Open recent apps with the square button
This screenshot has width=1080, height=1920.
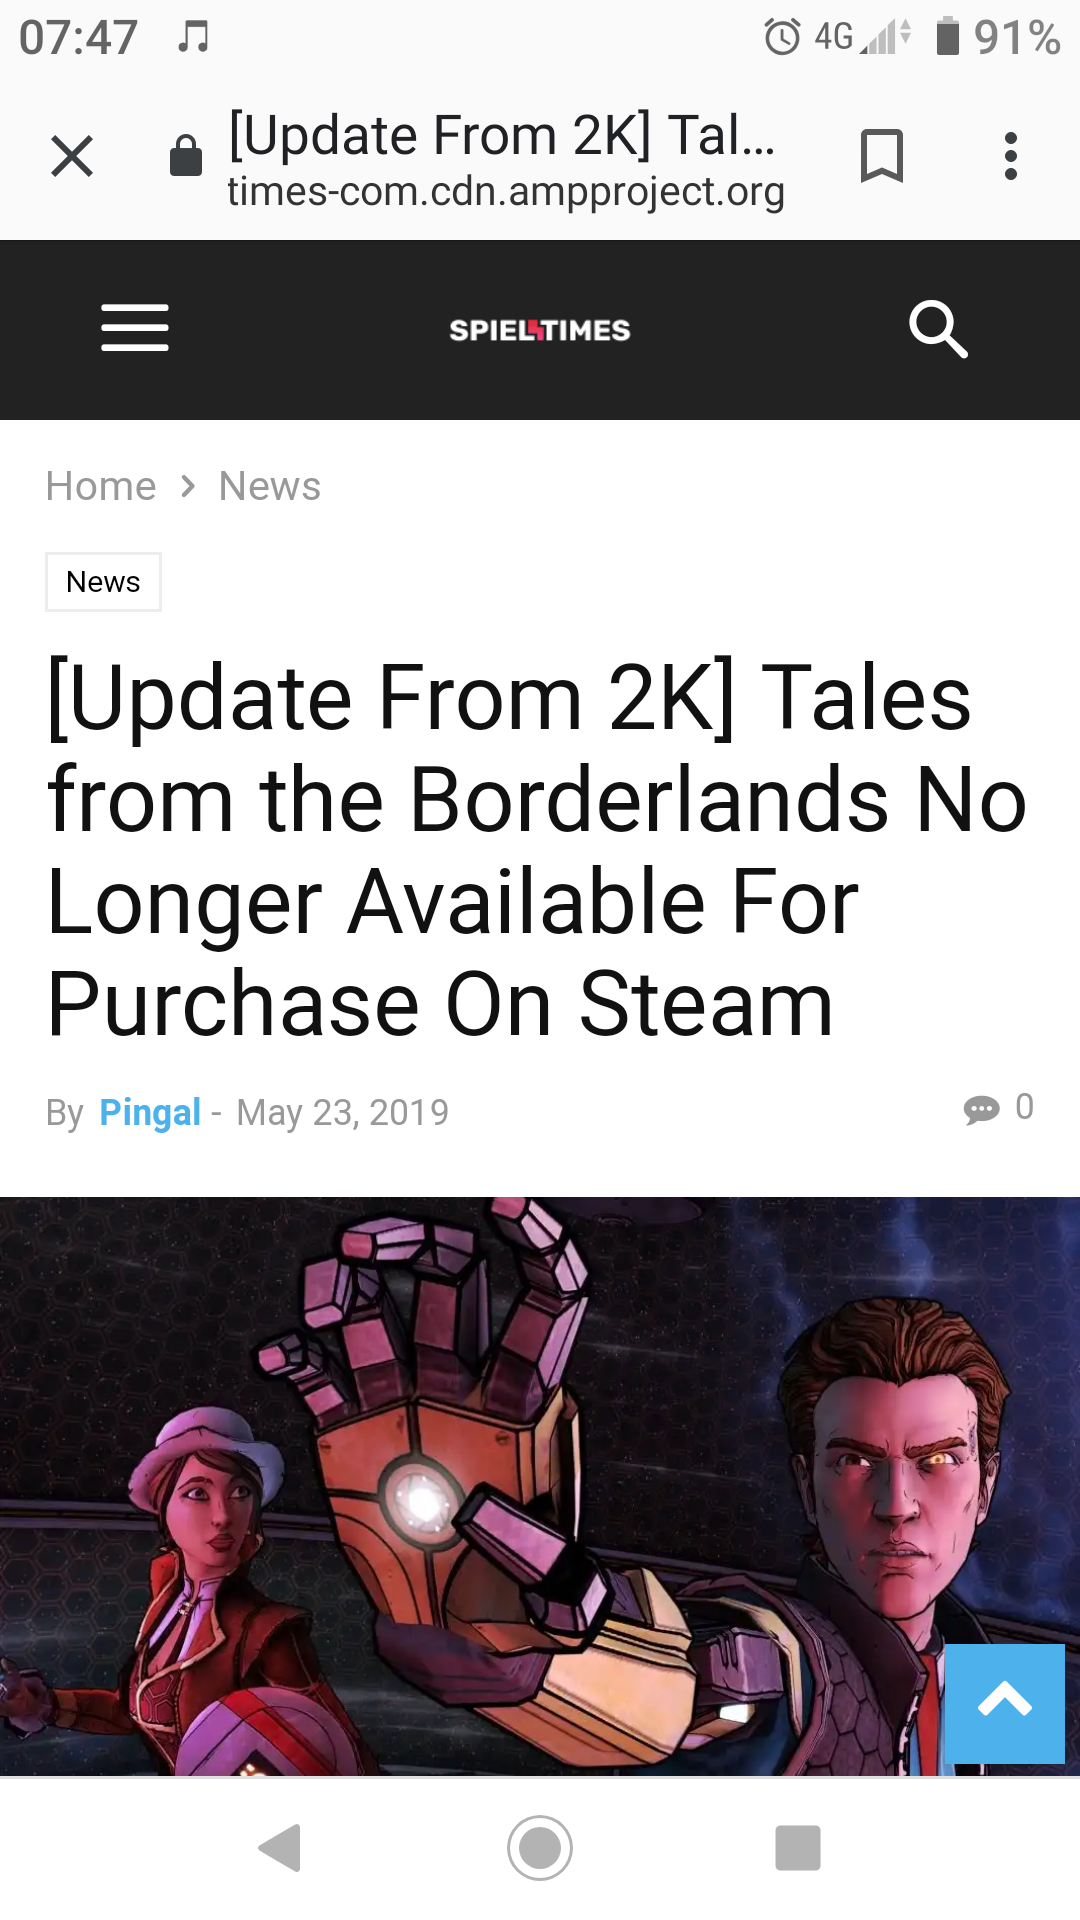pyautogui.click(x=798, y=1848)
